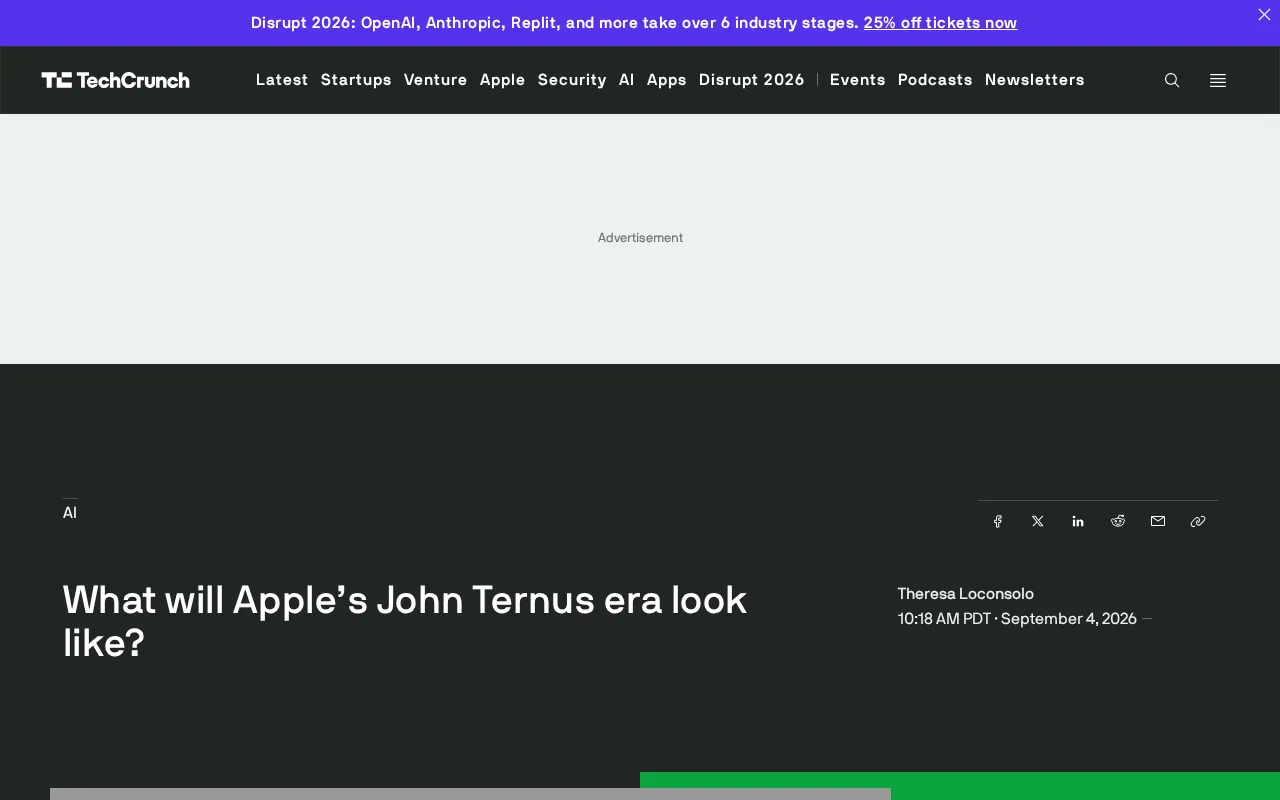
Task: Open the Startups nav item
Action: coord(356,80)
